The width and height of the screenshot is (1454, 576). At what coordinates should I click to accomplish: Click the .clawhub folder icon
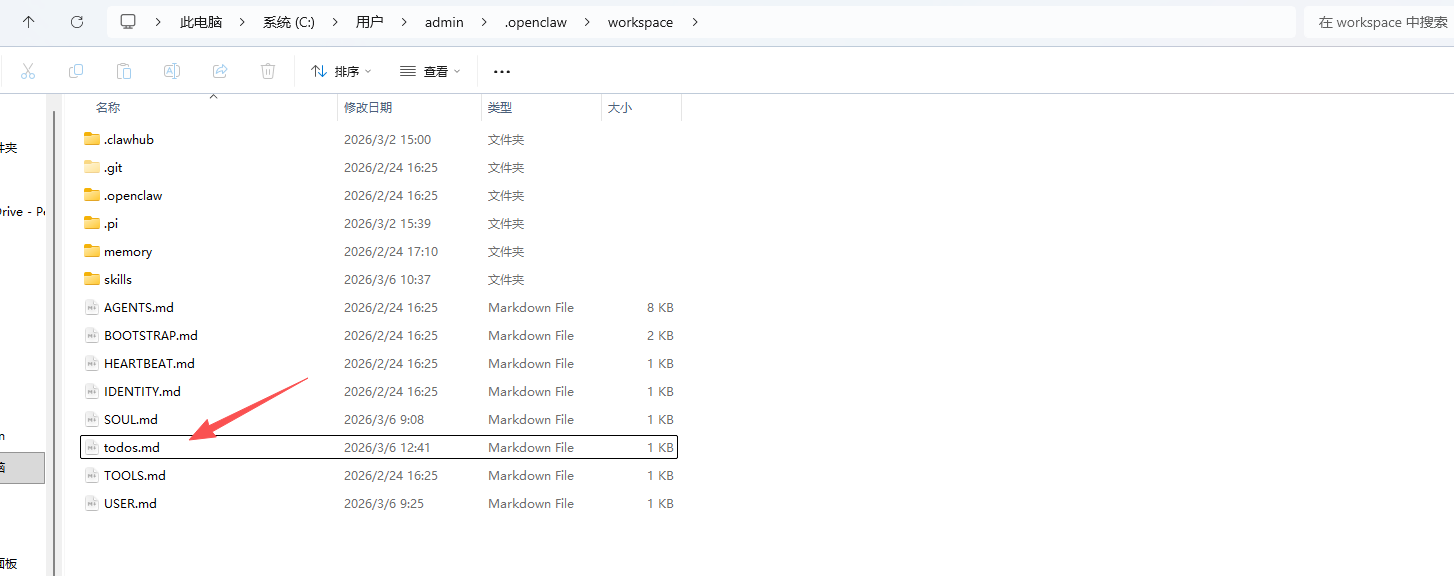pos(92,139)
